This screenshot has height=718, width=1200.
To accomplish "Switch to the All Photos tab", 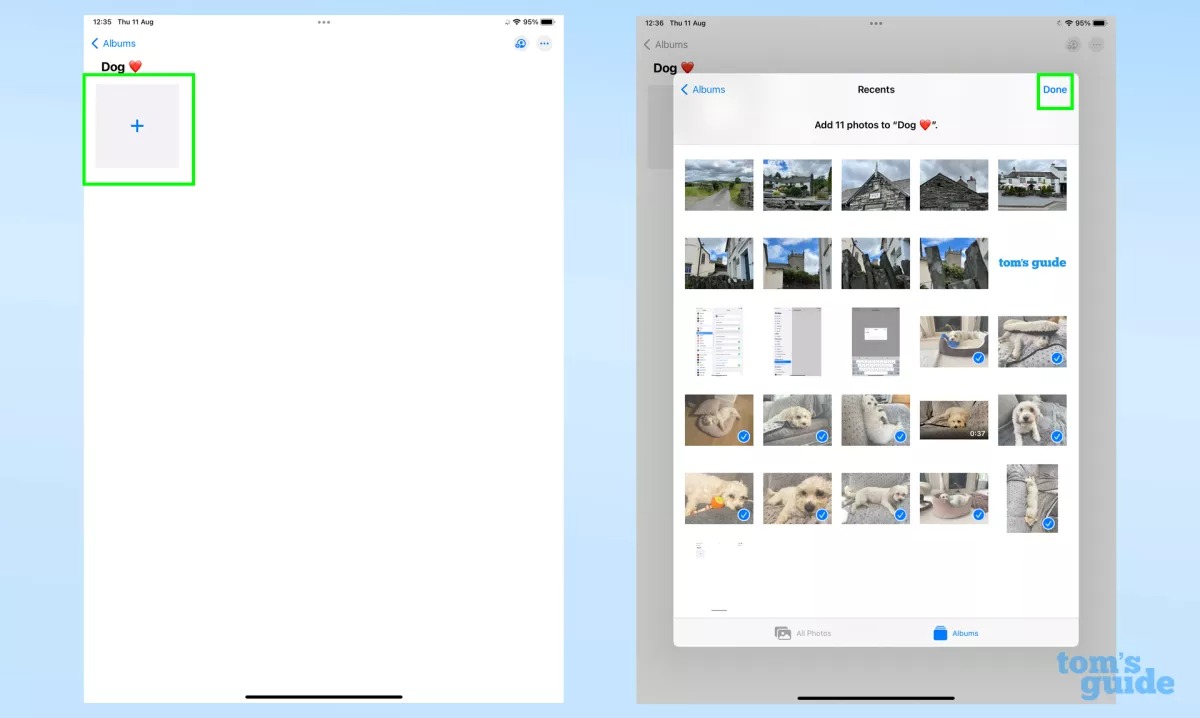I will click(804, 632).
